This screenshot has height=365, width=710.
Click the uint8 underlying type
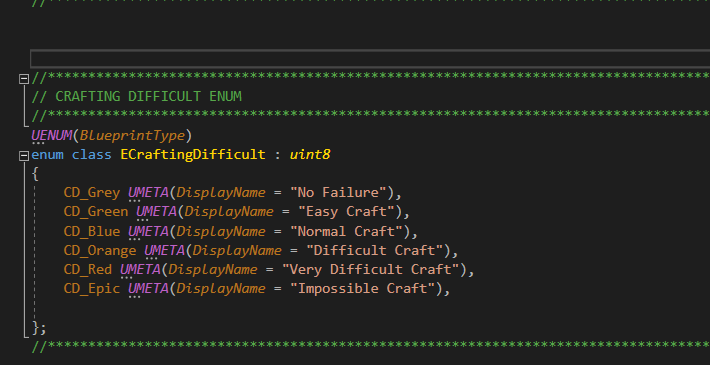click(x=310, y=155)
